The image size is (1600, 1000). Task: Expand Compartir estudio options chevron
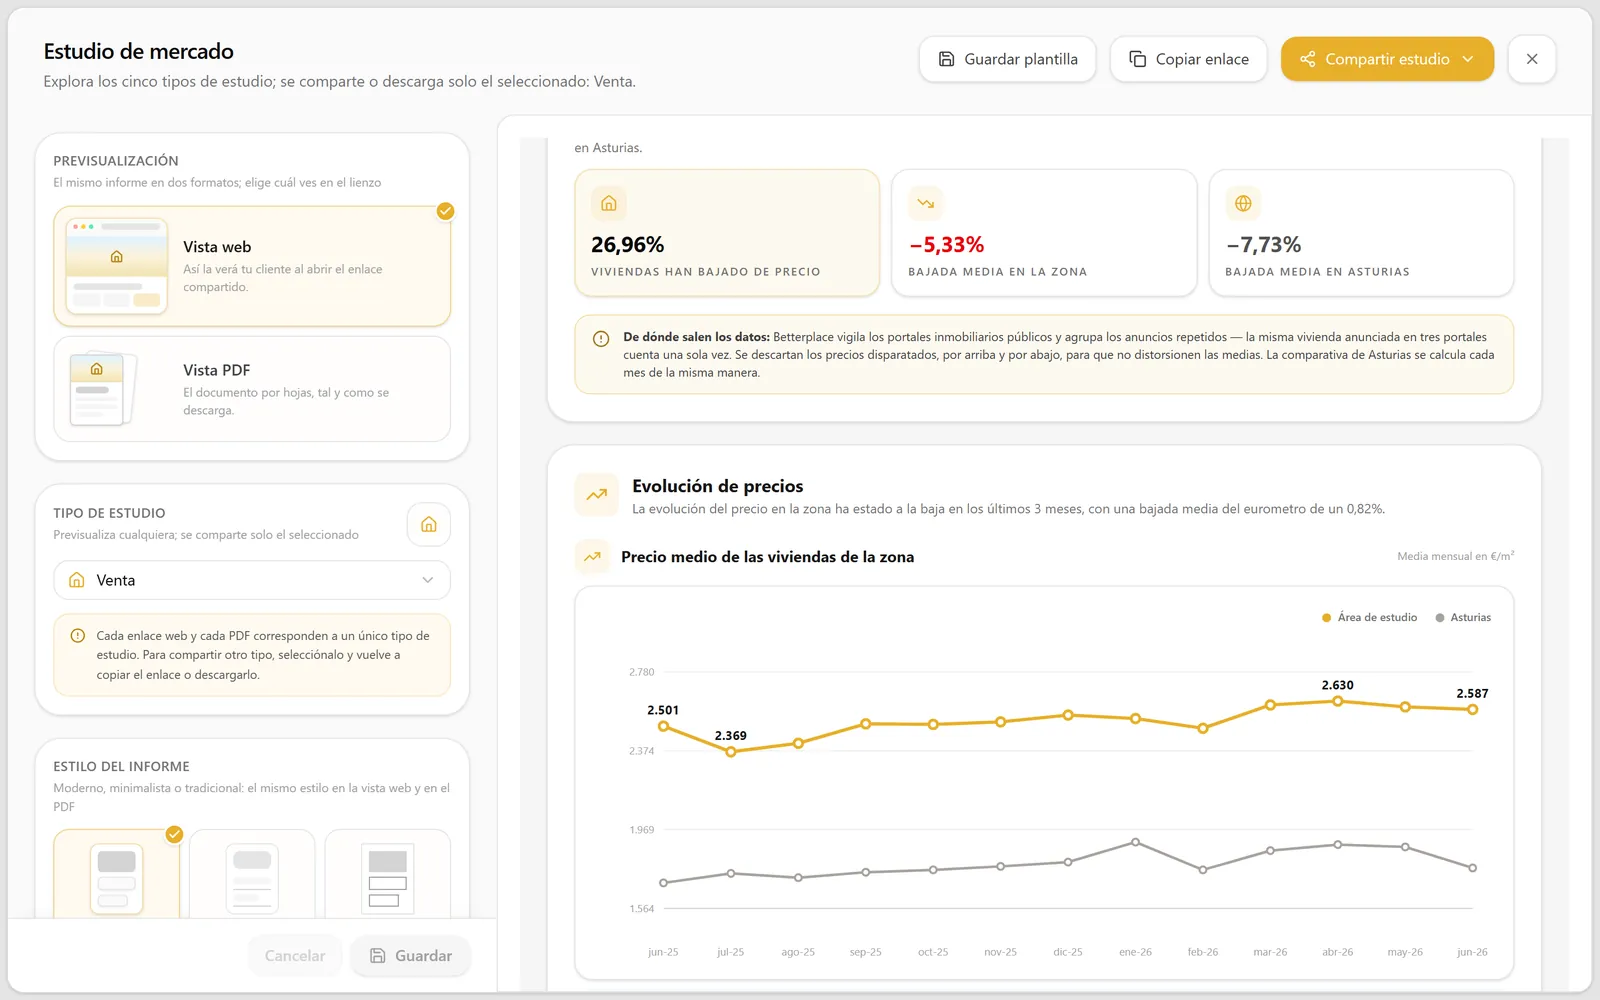tap(1468, 59)
